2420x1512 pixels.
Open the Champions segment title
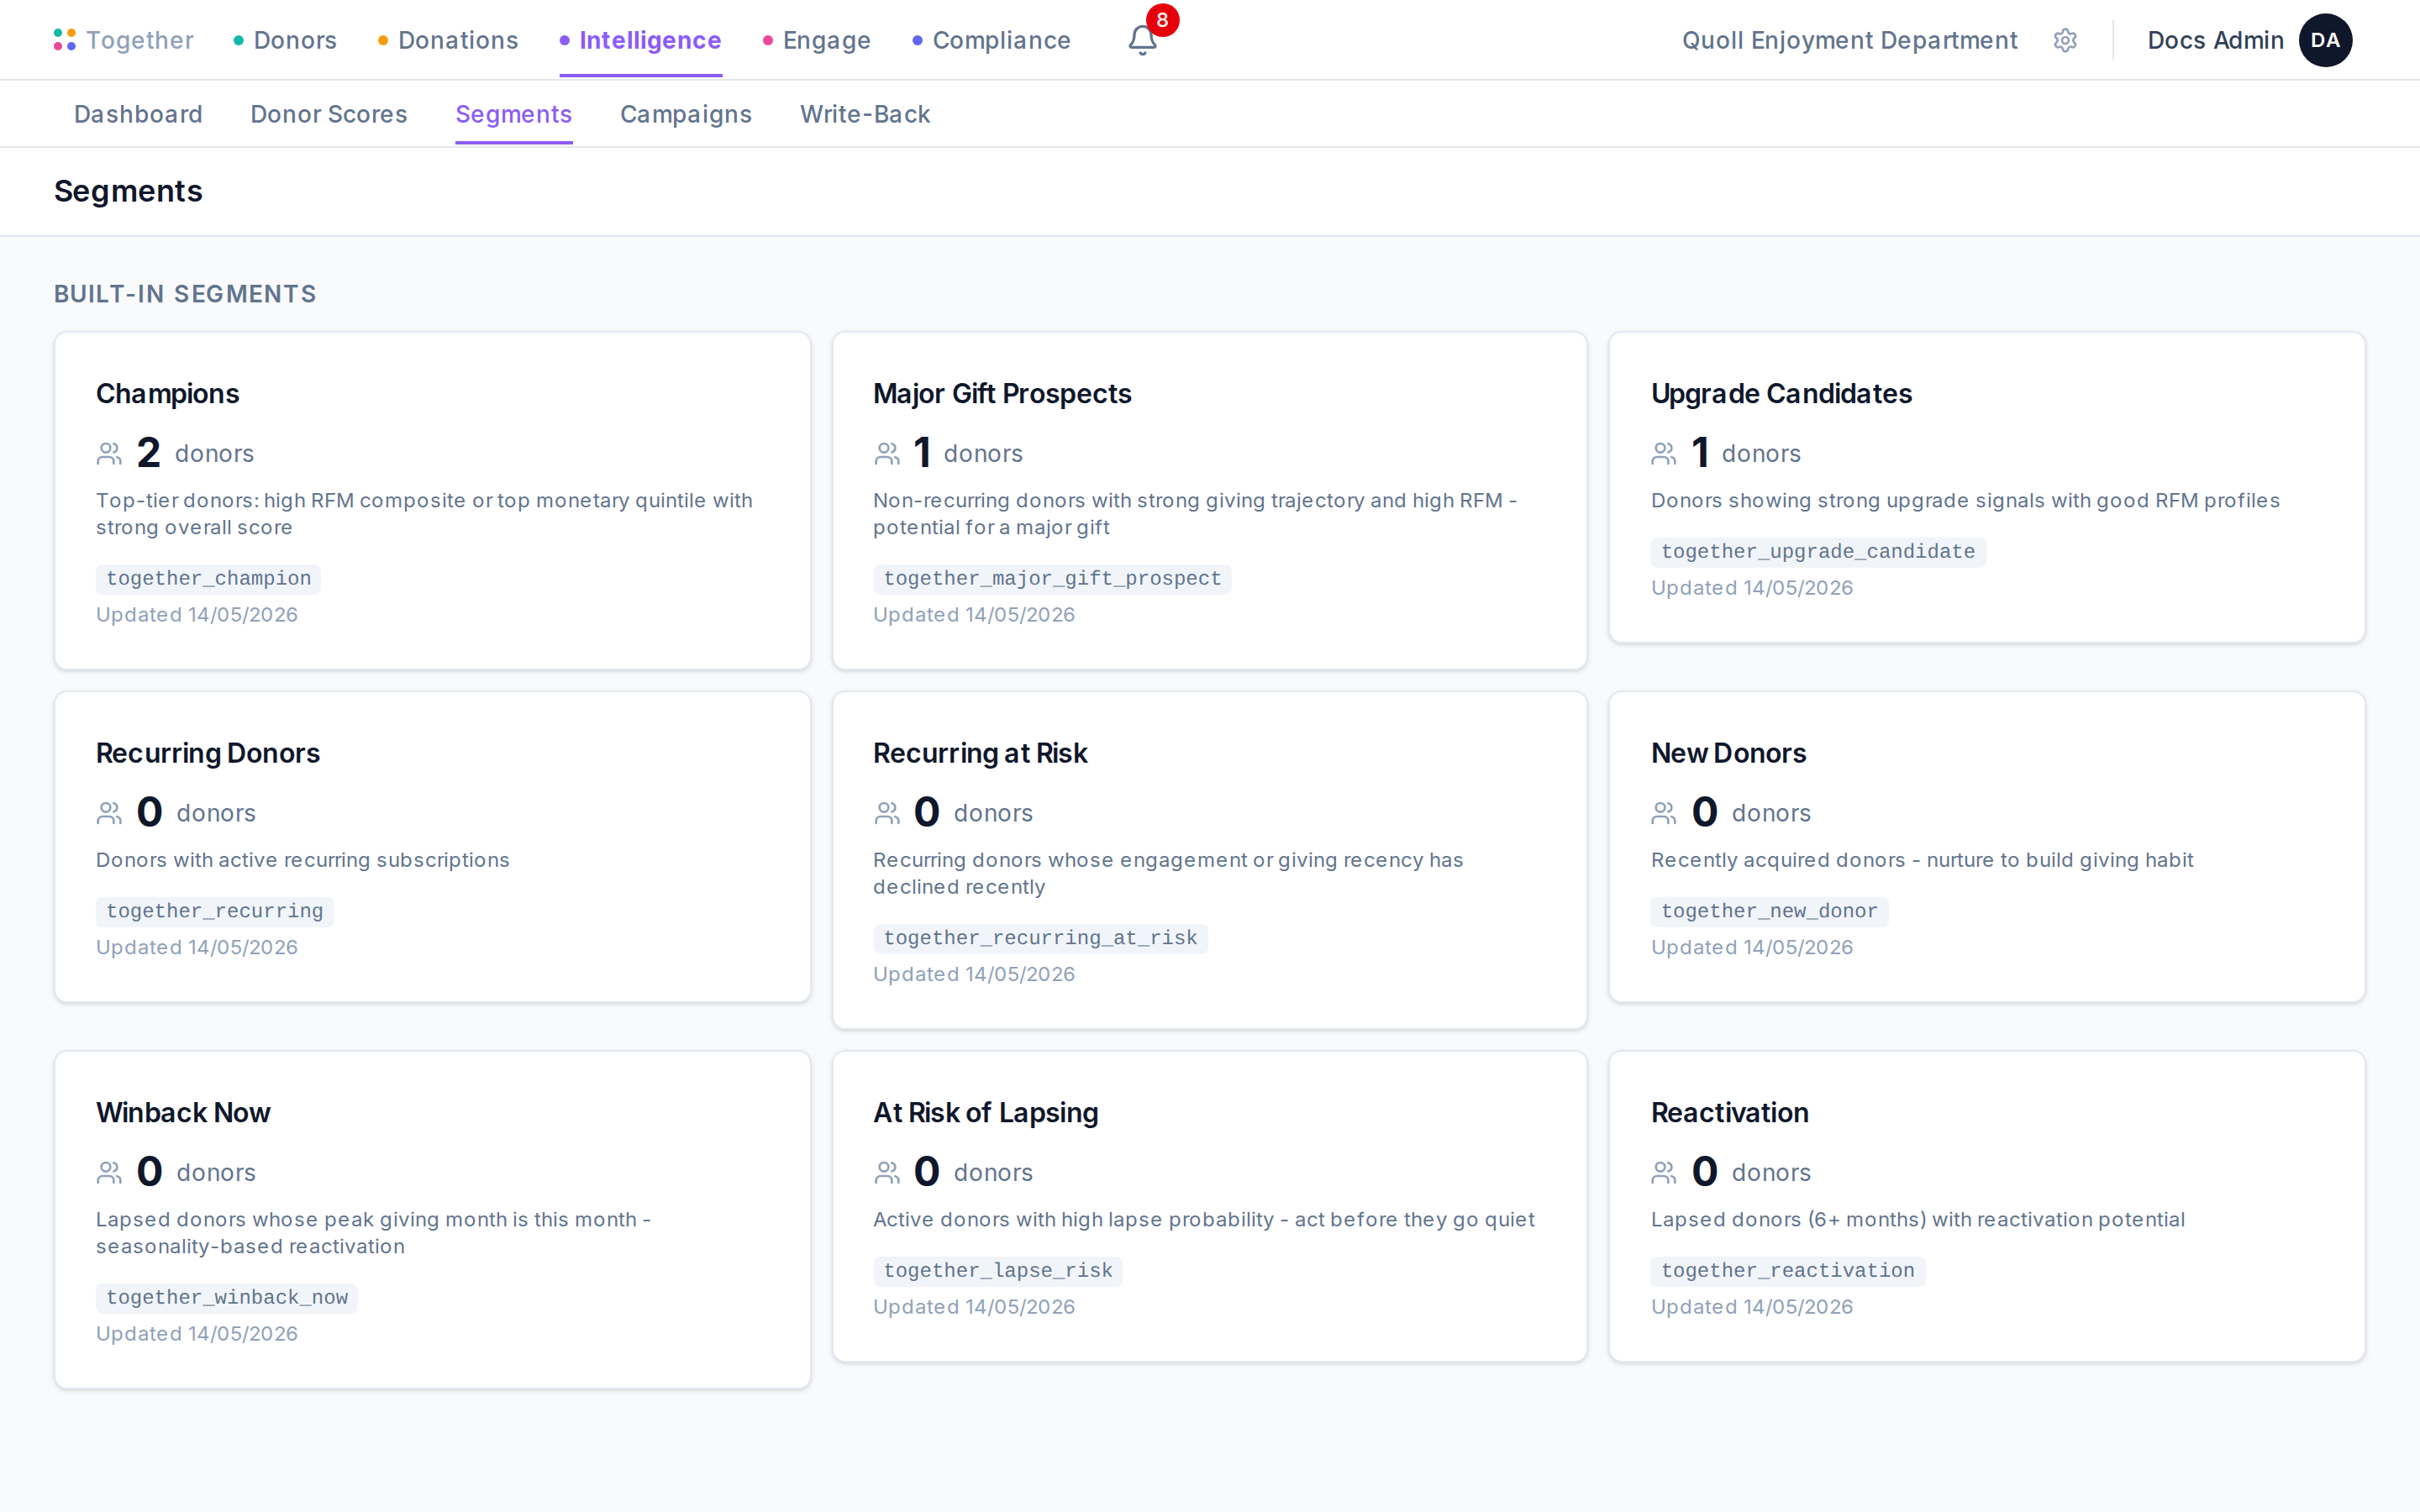(167, 394)
